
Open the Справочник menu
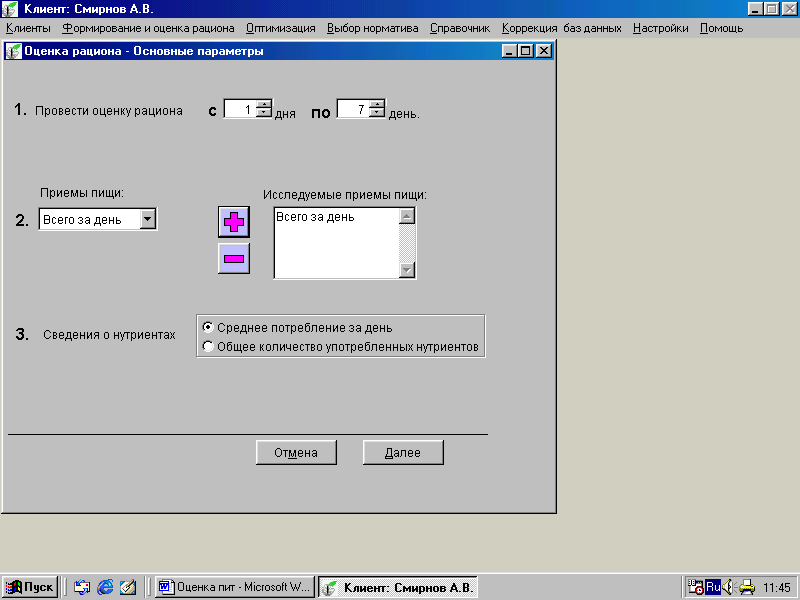(x=460, y=29)
